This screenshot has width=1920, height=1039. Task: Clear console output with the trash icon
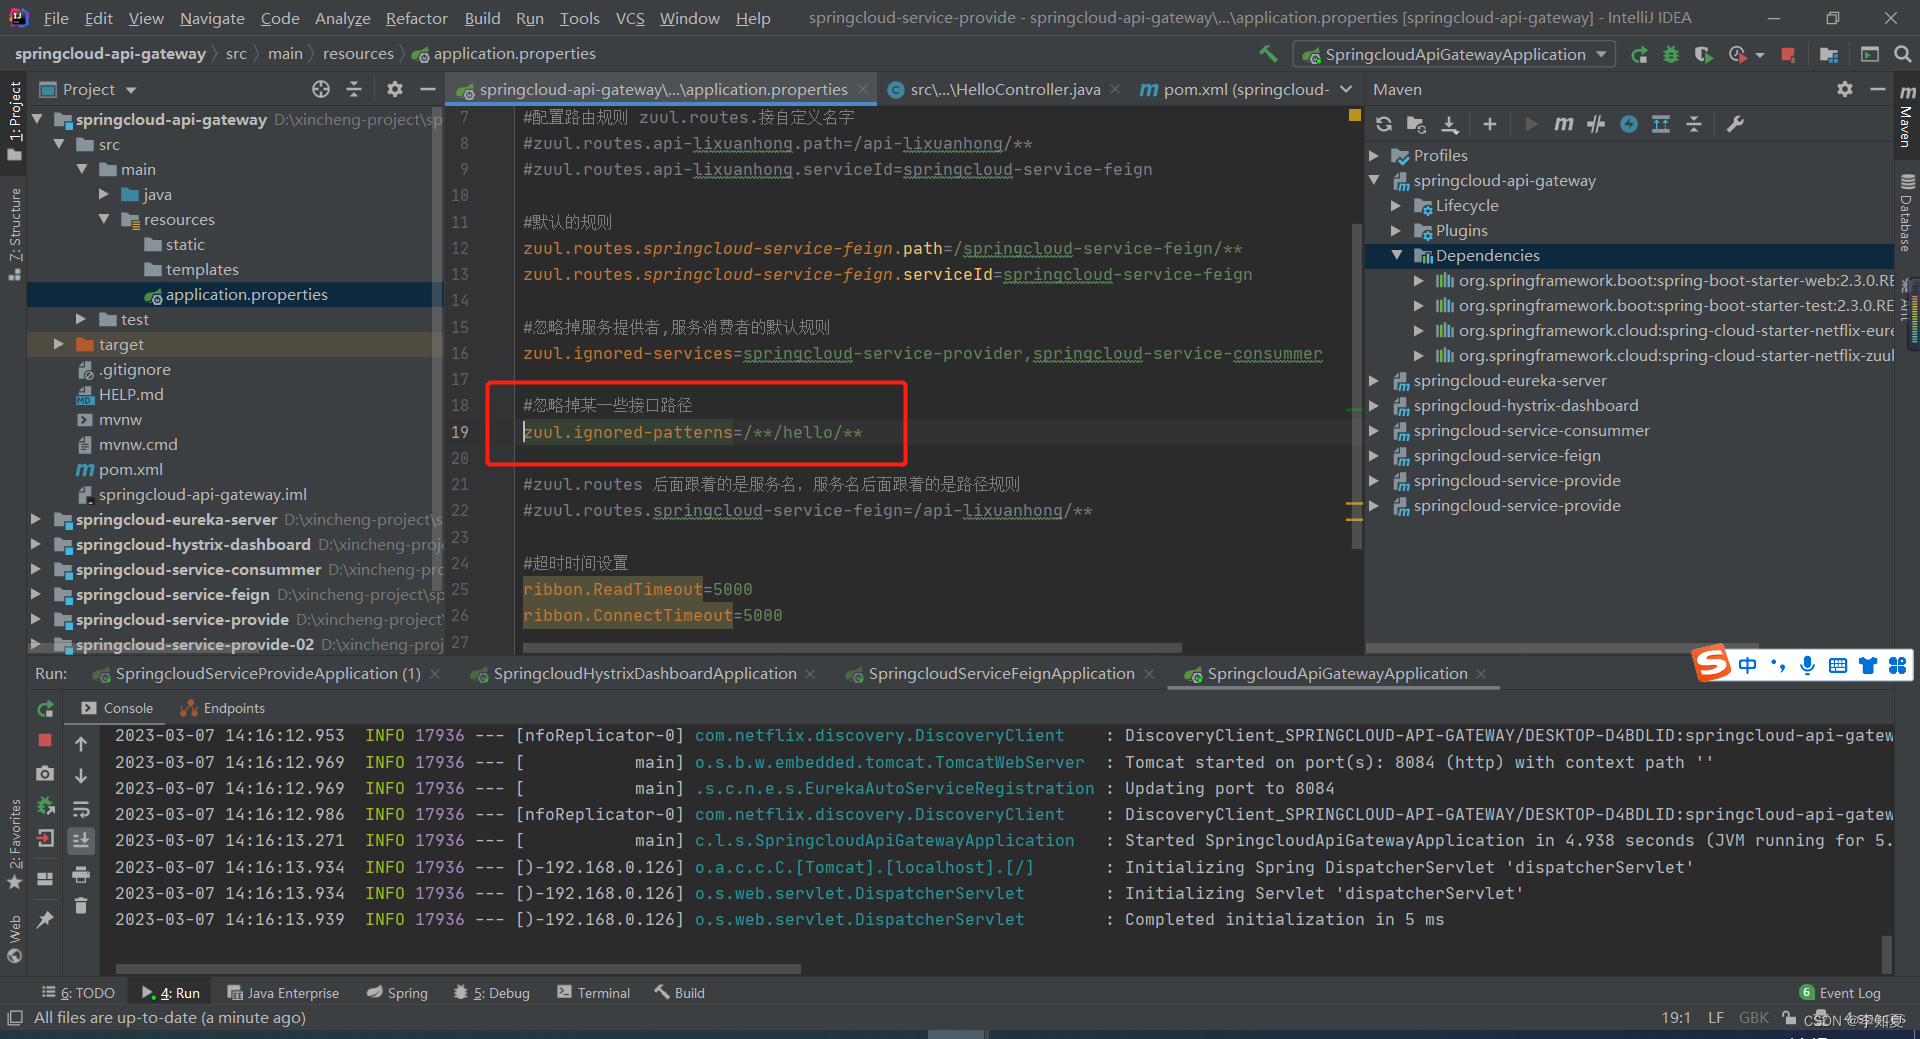(81, 906)
